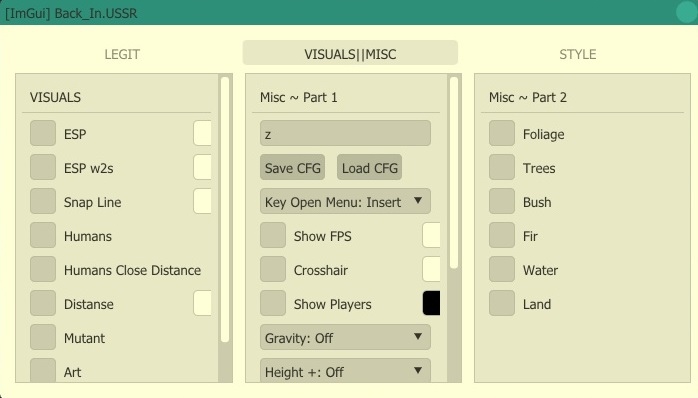The height and width of the screenshot is (398, 698).
Task: Expand the Gravity dropdown
Action: click(345, 337)
